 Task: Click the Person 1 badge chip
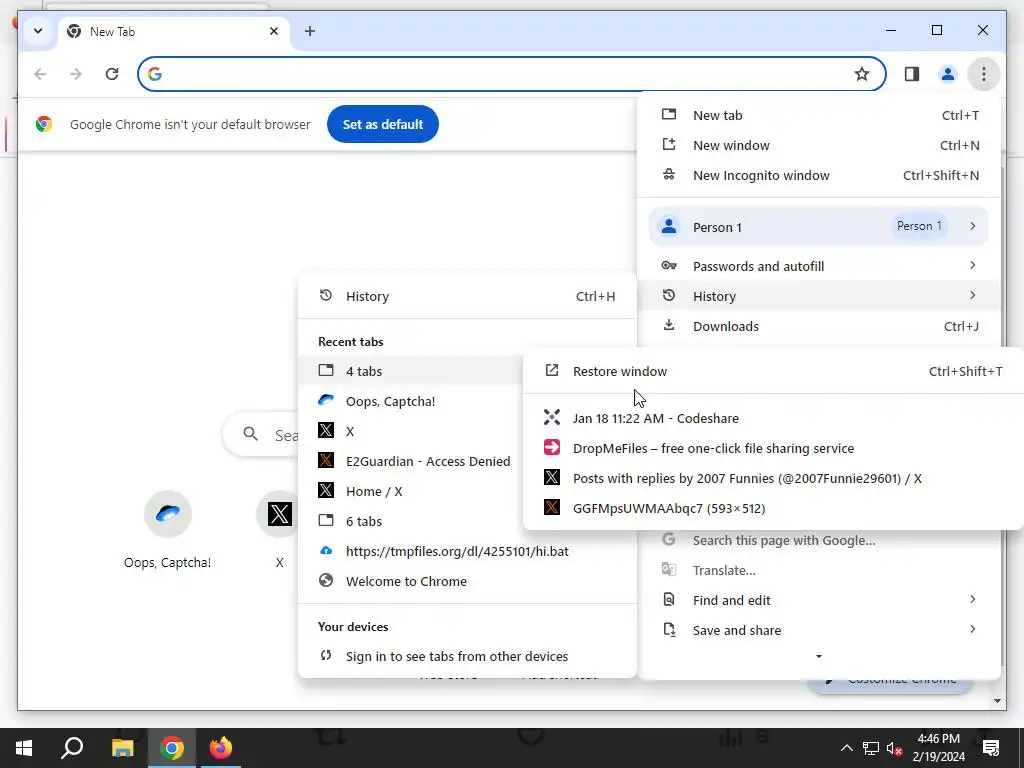pyautogui.click(x=919, y=226)
